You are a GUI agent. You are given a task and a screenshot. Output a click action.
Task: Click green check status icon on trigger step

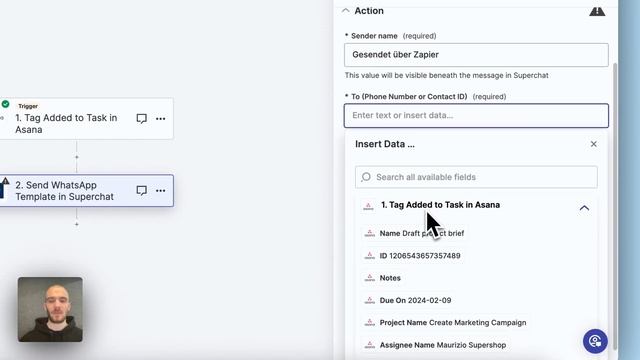coord(5,104)
